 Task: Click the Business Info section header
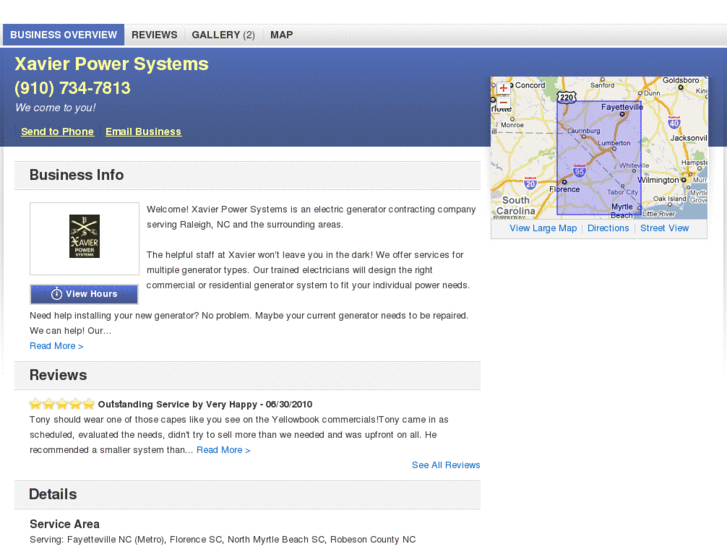click(x=247, y=175)
